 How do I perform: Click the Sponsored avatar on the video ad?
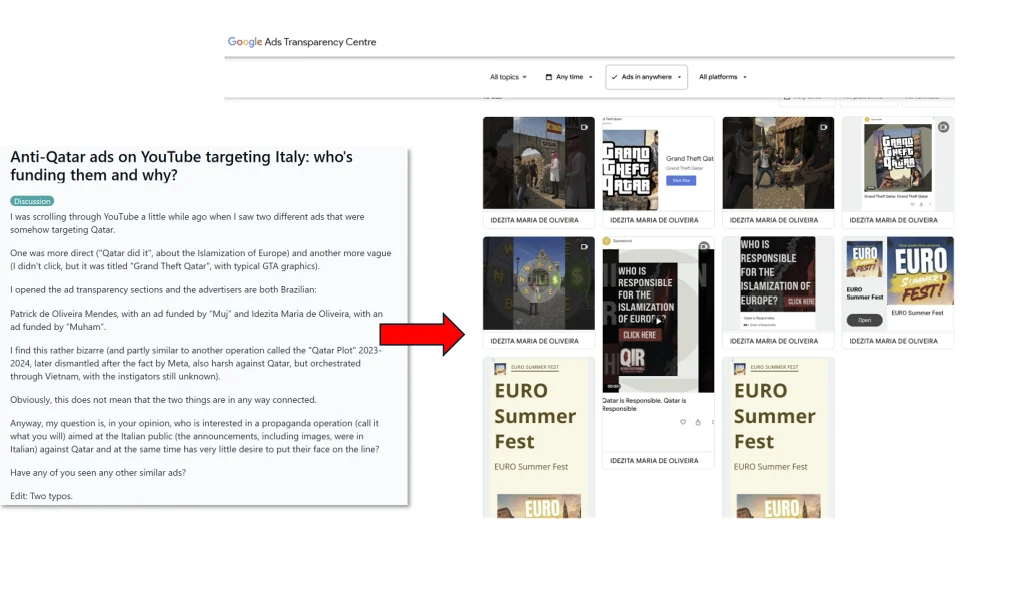click(606, 241)
